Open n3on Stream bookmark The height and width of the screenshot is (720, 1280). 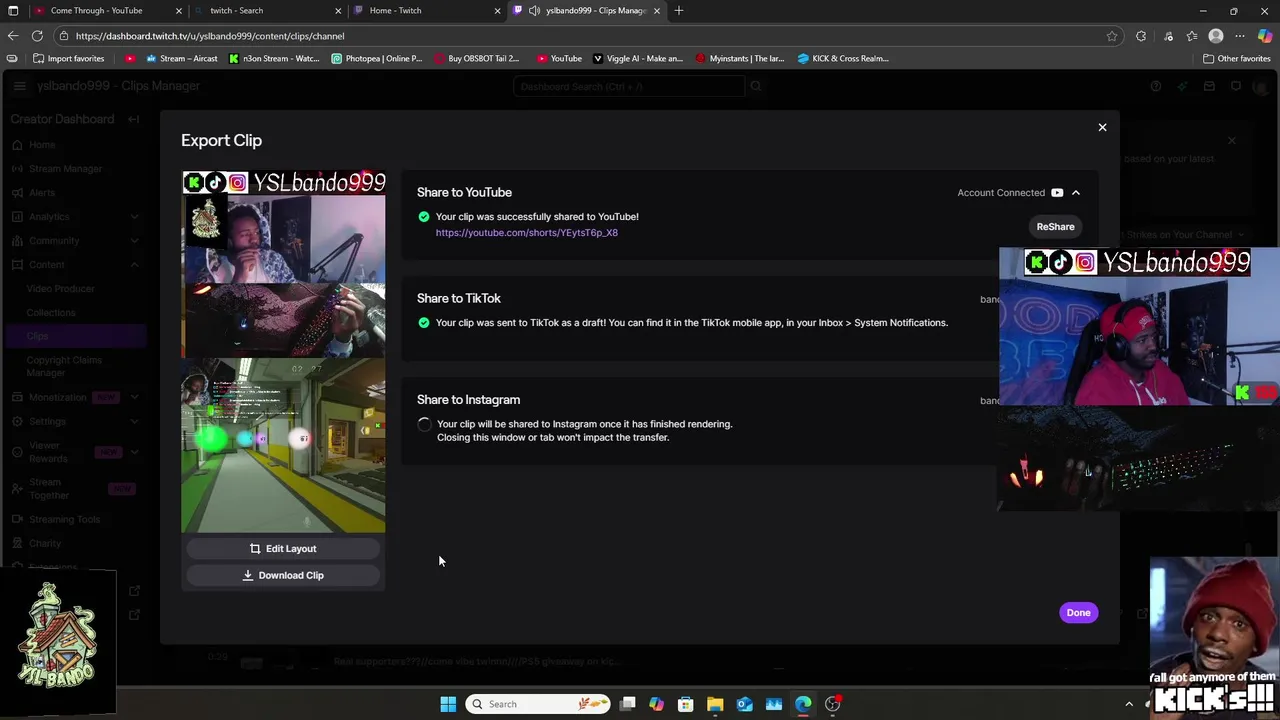pyautogui.click(x=273, y=58)
